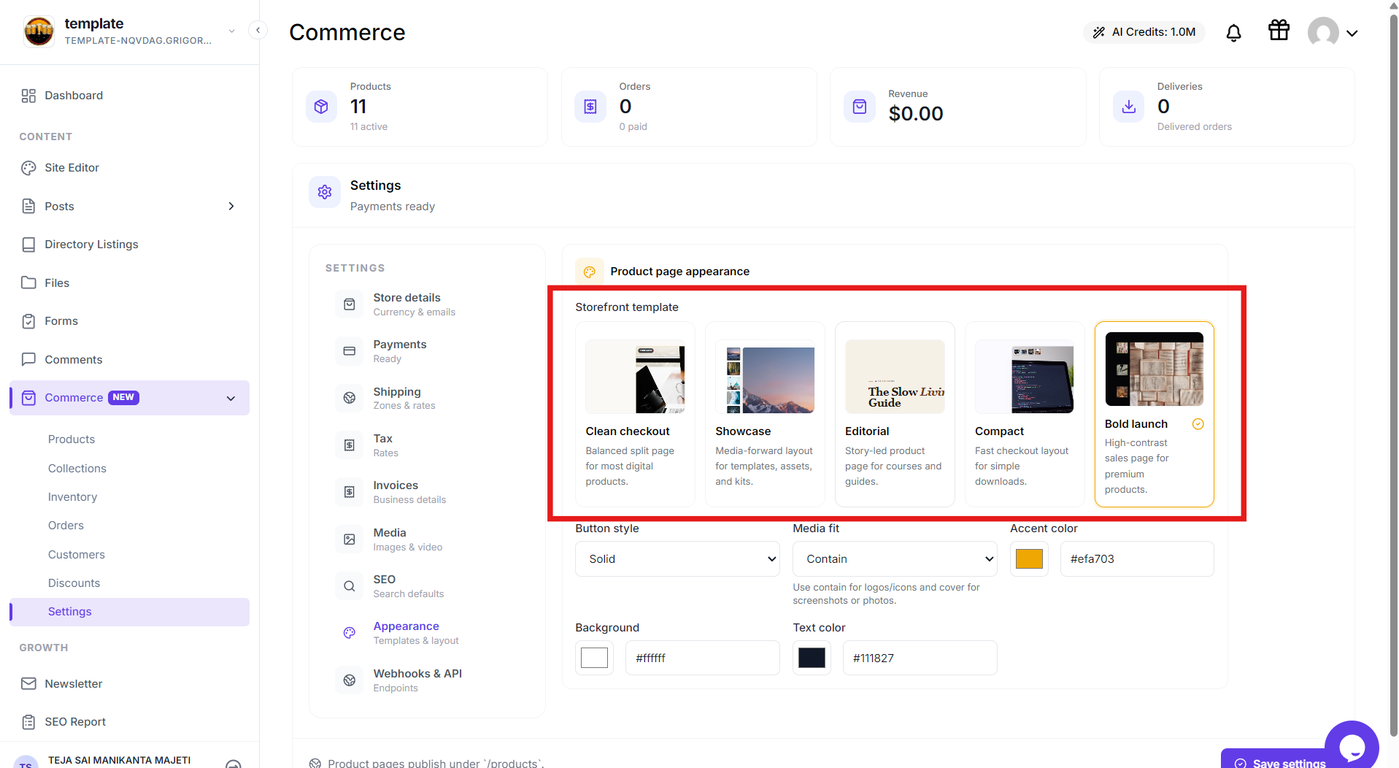
Task: Click the Media image icon
Action: pyautogui.click(x=349, y=539)
